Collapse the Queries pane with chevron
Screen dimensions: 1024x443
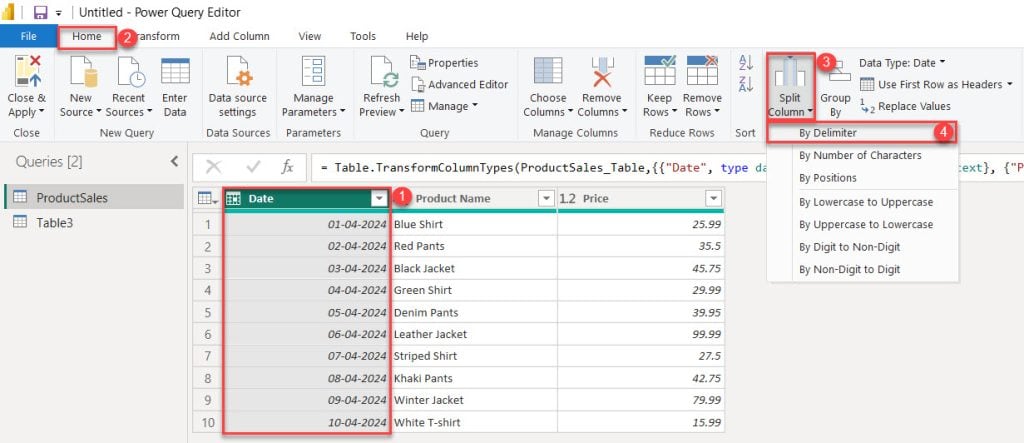pos(174,161)
